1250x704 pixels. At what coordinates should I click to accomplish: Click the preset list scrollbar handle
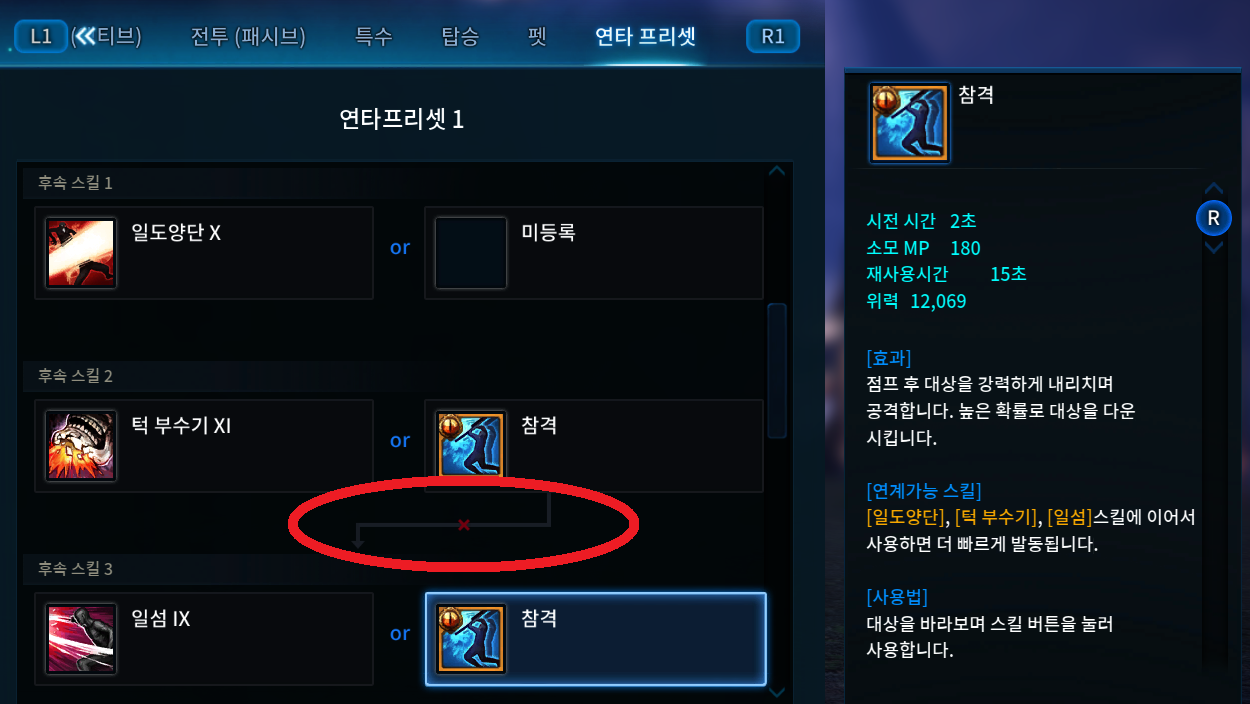(776, 370)
